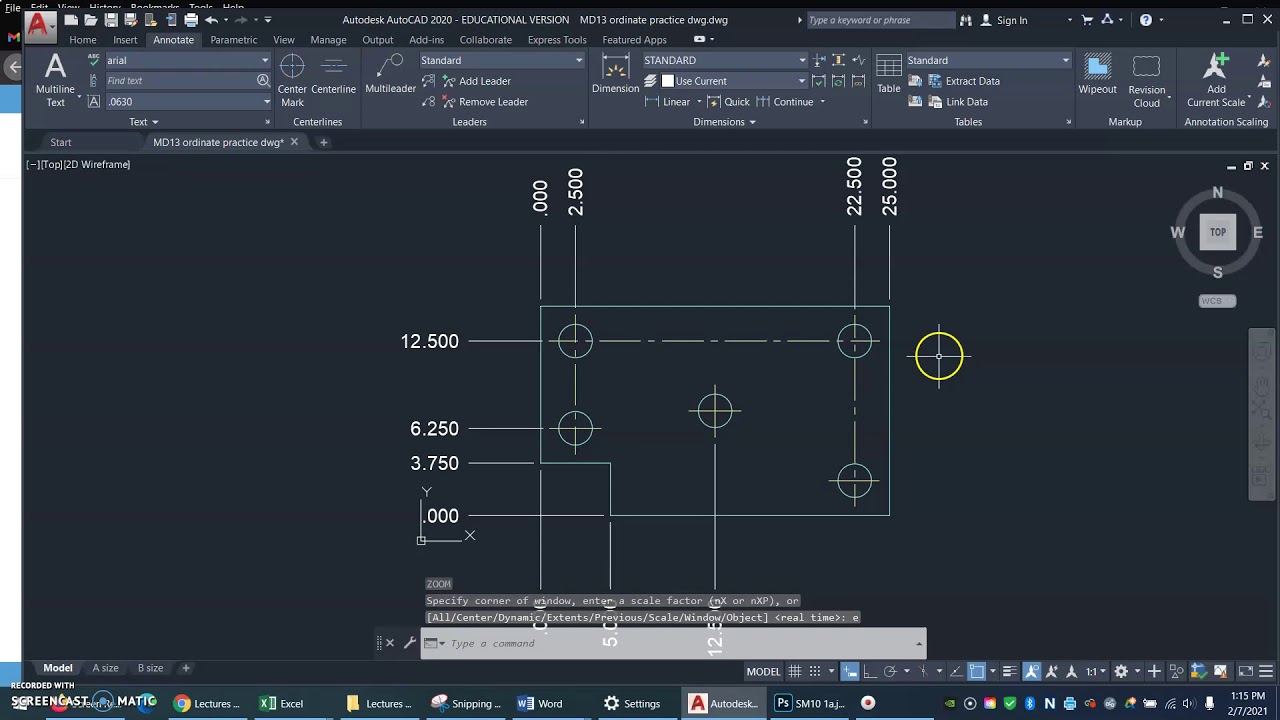The width and height of the screenshot is (1280, 720).
Task: Click Extract Data
Action: point(963,81)
